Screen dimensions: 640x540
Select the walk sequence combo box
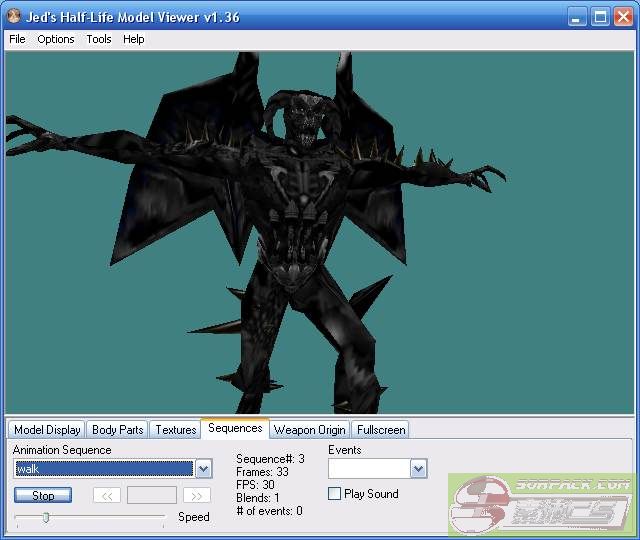coord(104,469)
